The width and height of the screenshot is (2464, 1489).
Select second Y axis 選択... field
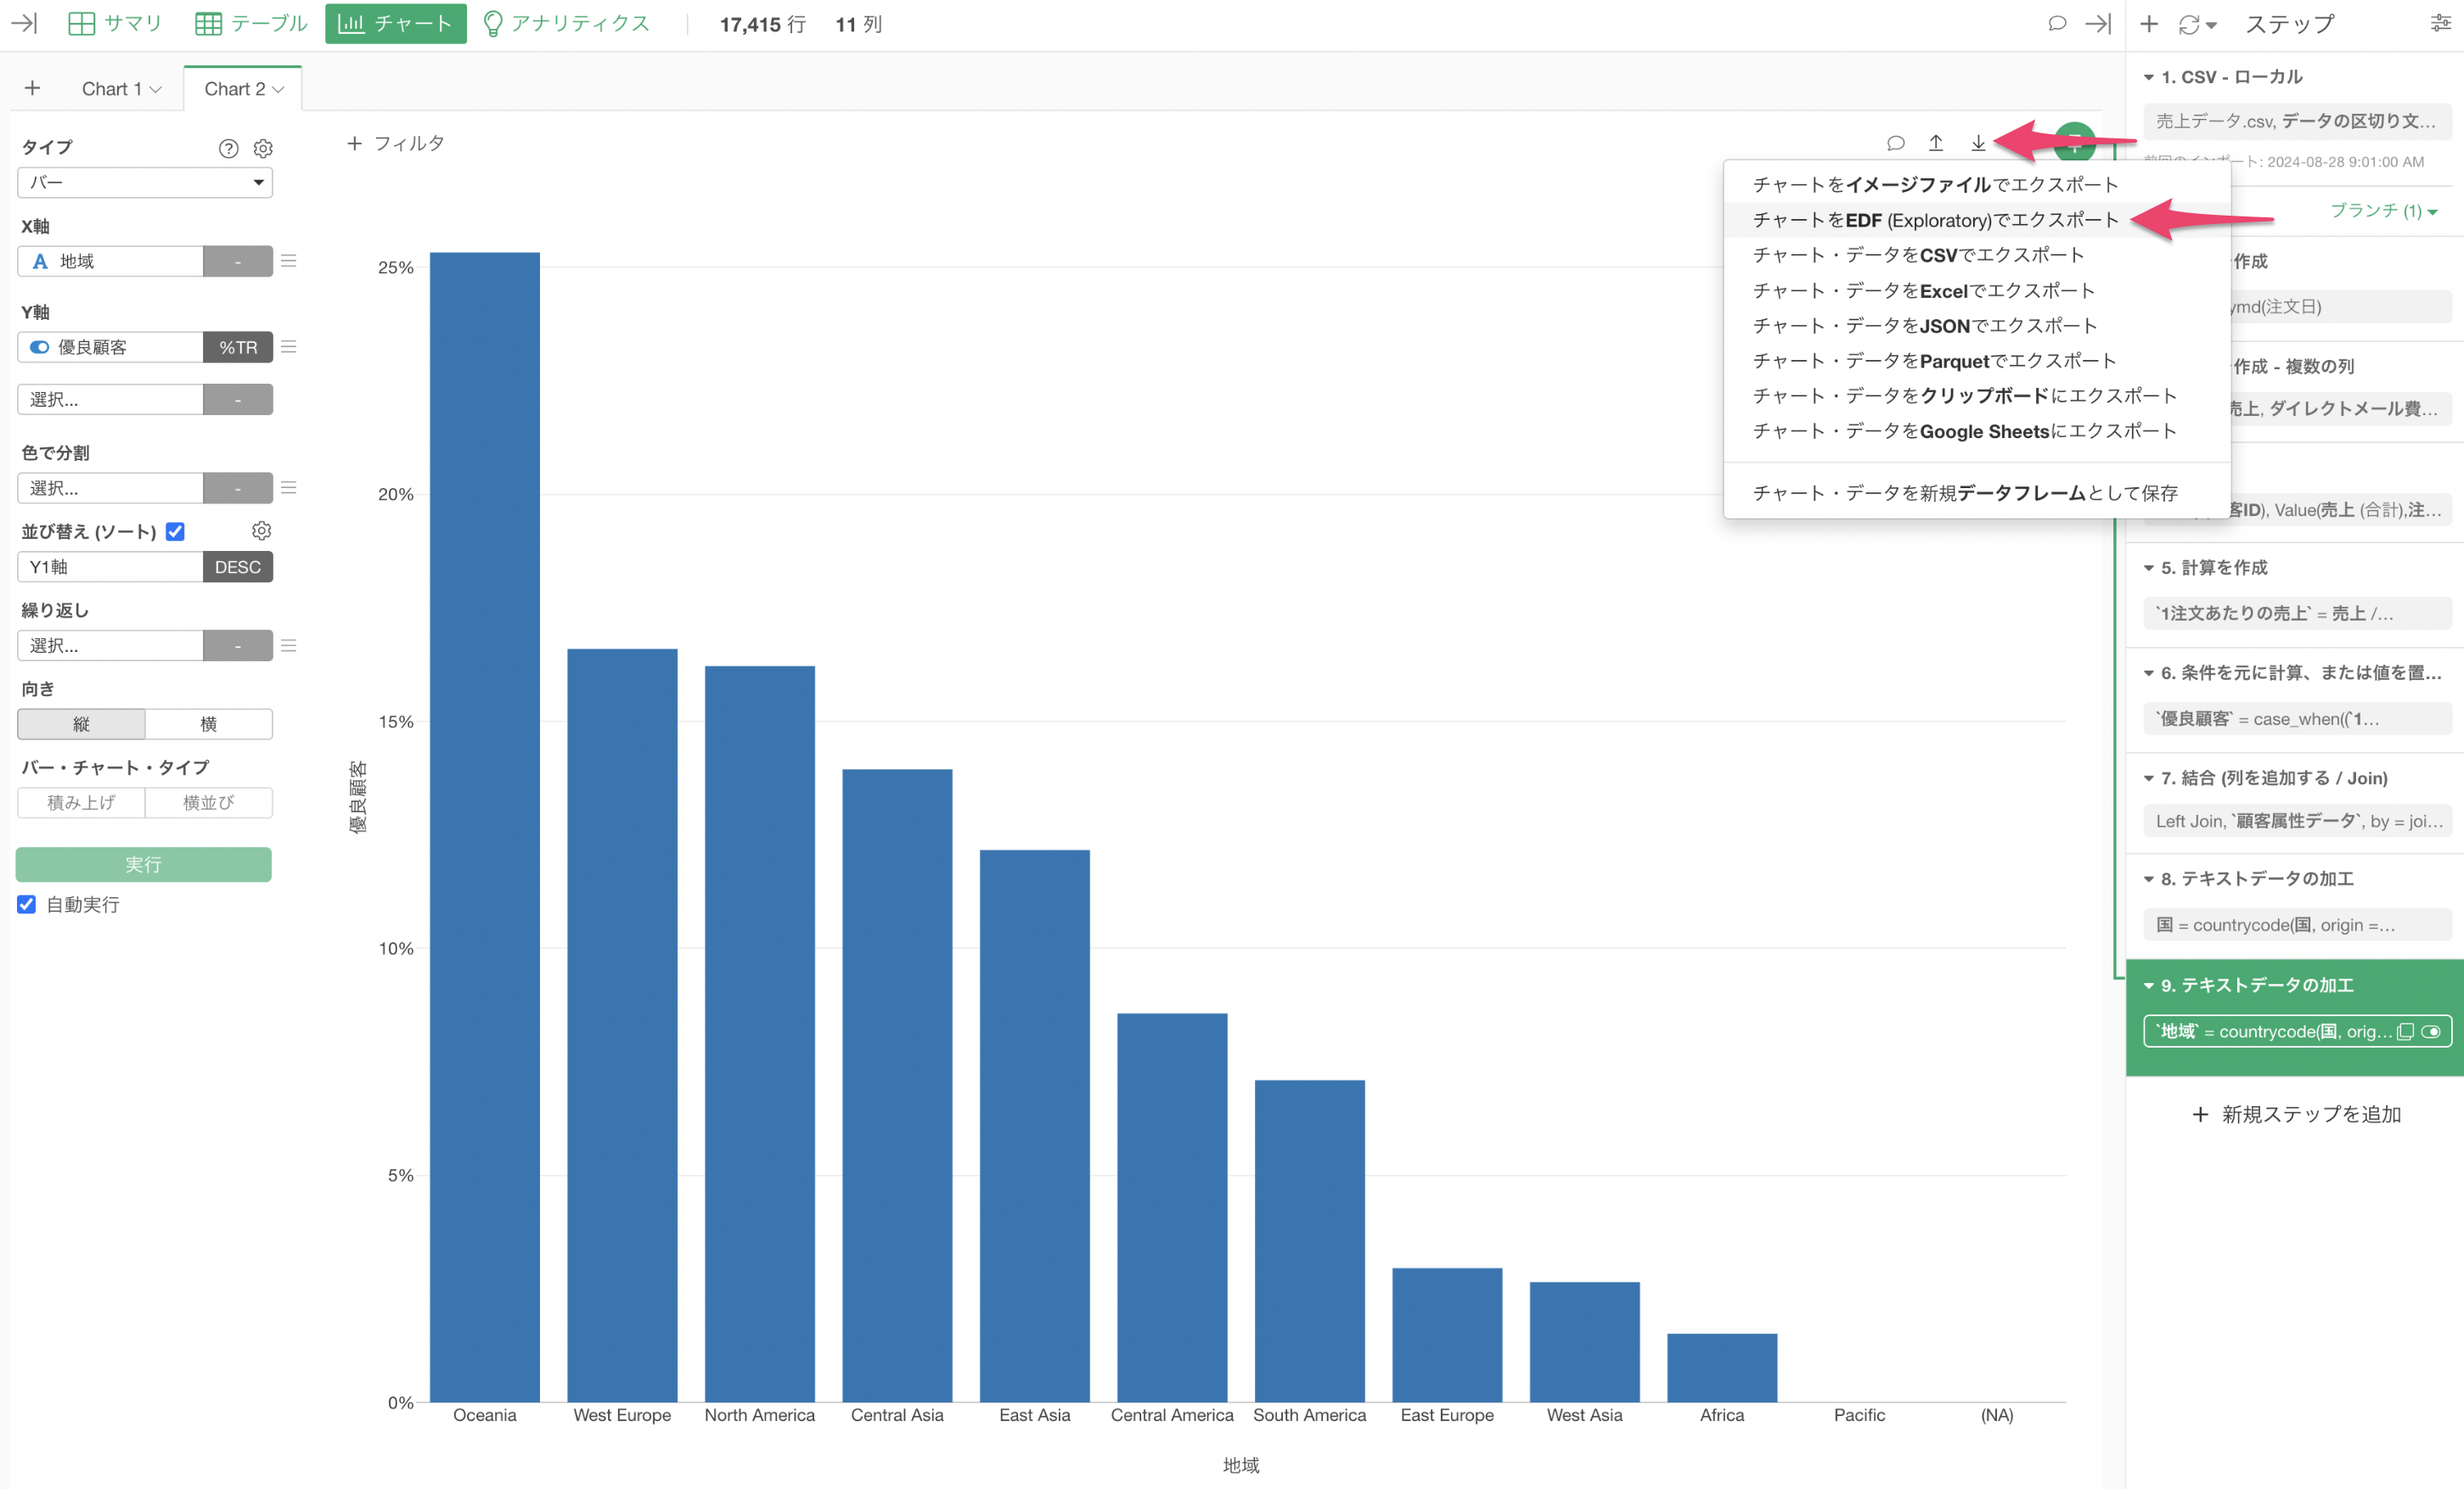[x=110, y=399]
